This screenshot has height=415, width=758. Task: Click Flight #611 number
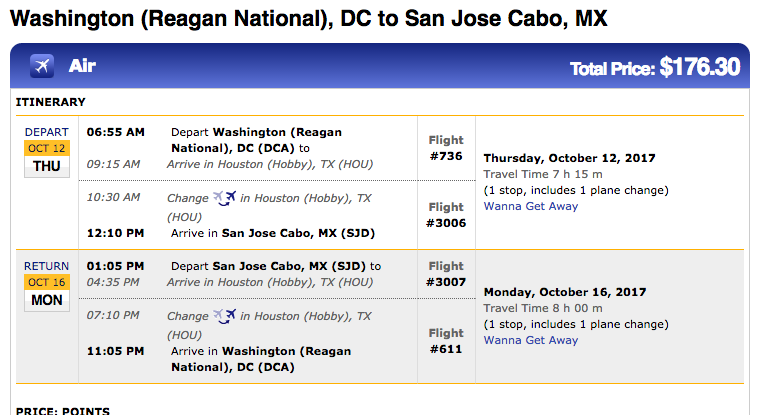[x=446, y=349]
